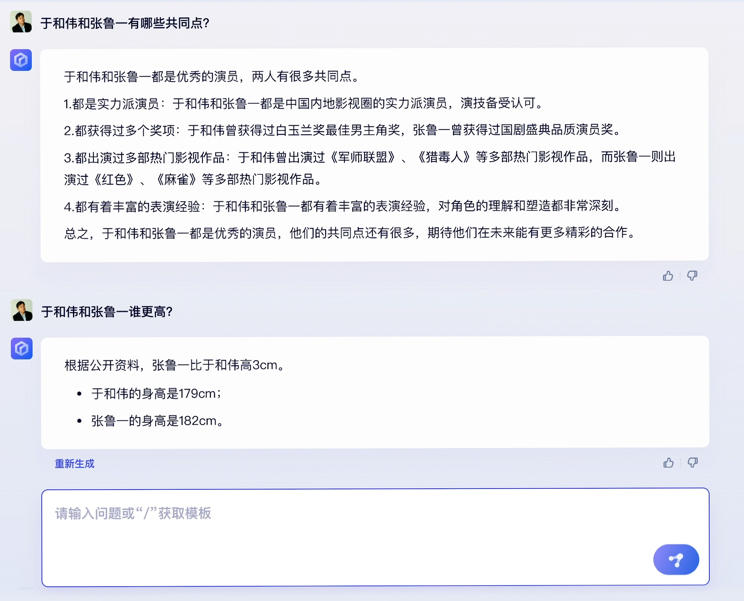Click intro line 于和伟和张鲁一都是优秀的演员
Screen dimensions: 744x601
point(213,76)
